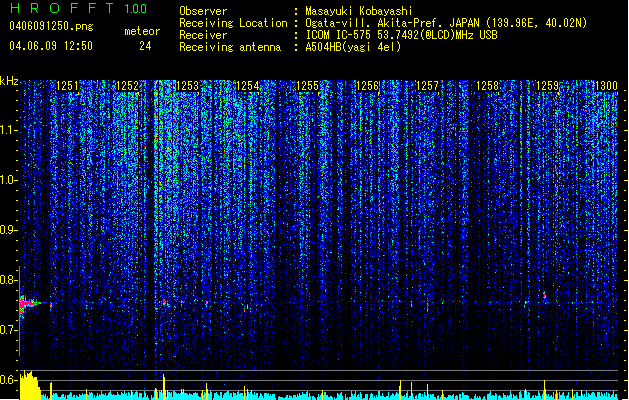
Task: Click time marker 1300 on the spectrogram
Action: pos(606,86)
